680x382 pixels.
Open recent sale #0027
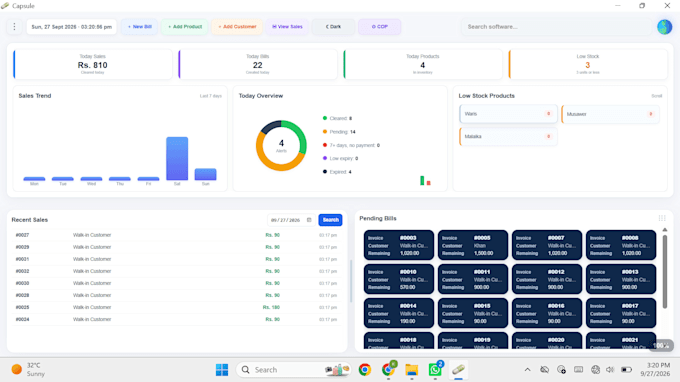click(x=177, y=235)
